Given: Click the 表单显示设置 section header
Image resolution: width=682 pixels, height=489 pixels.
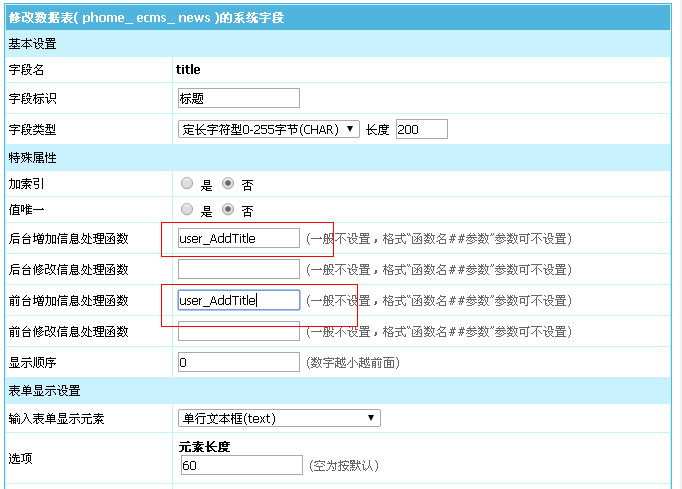Looking at the screenshot, I should coord(45,391).
